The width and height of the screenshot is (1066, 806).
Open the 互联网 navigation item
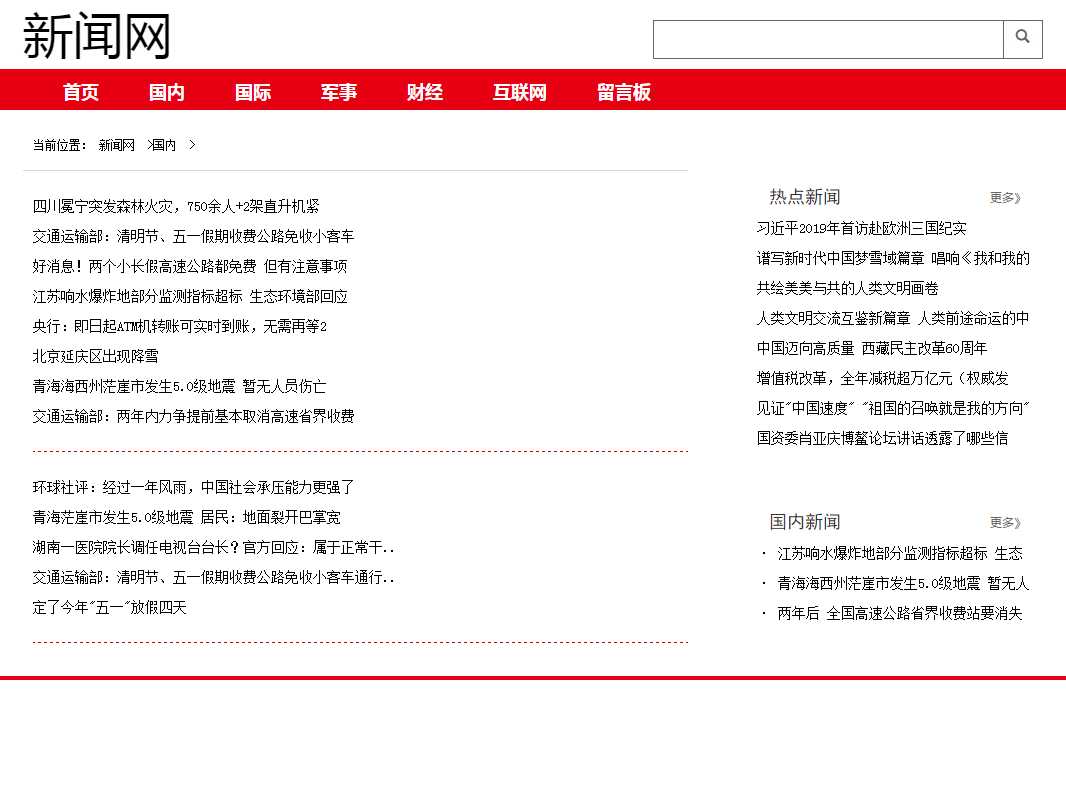point(520,92)
